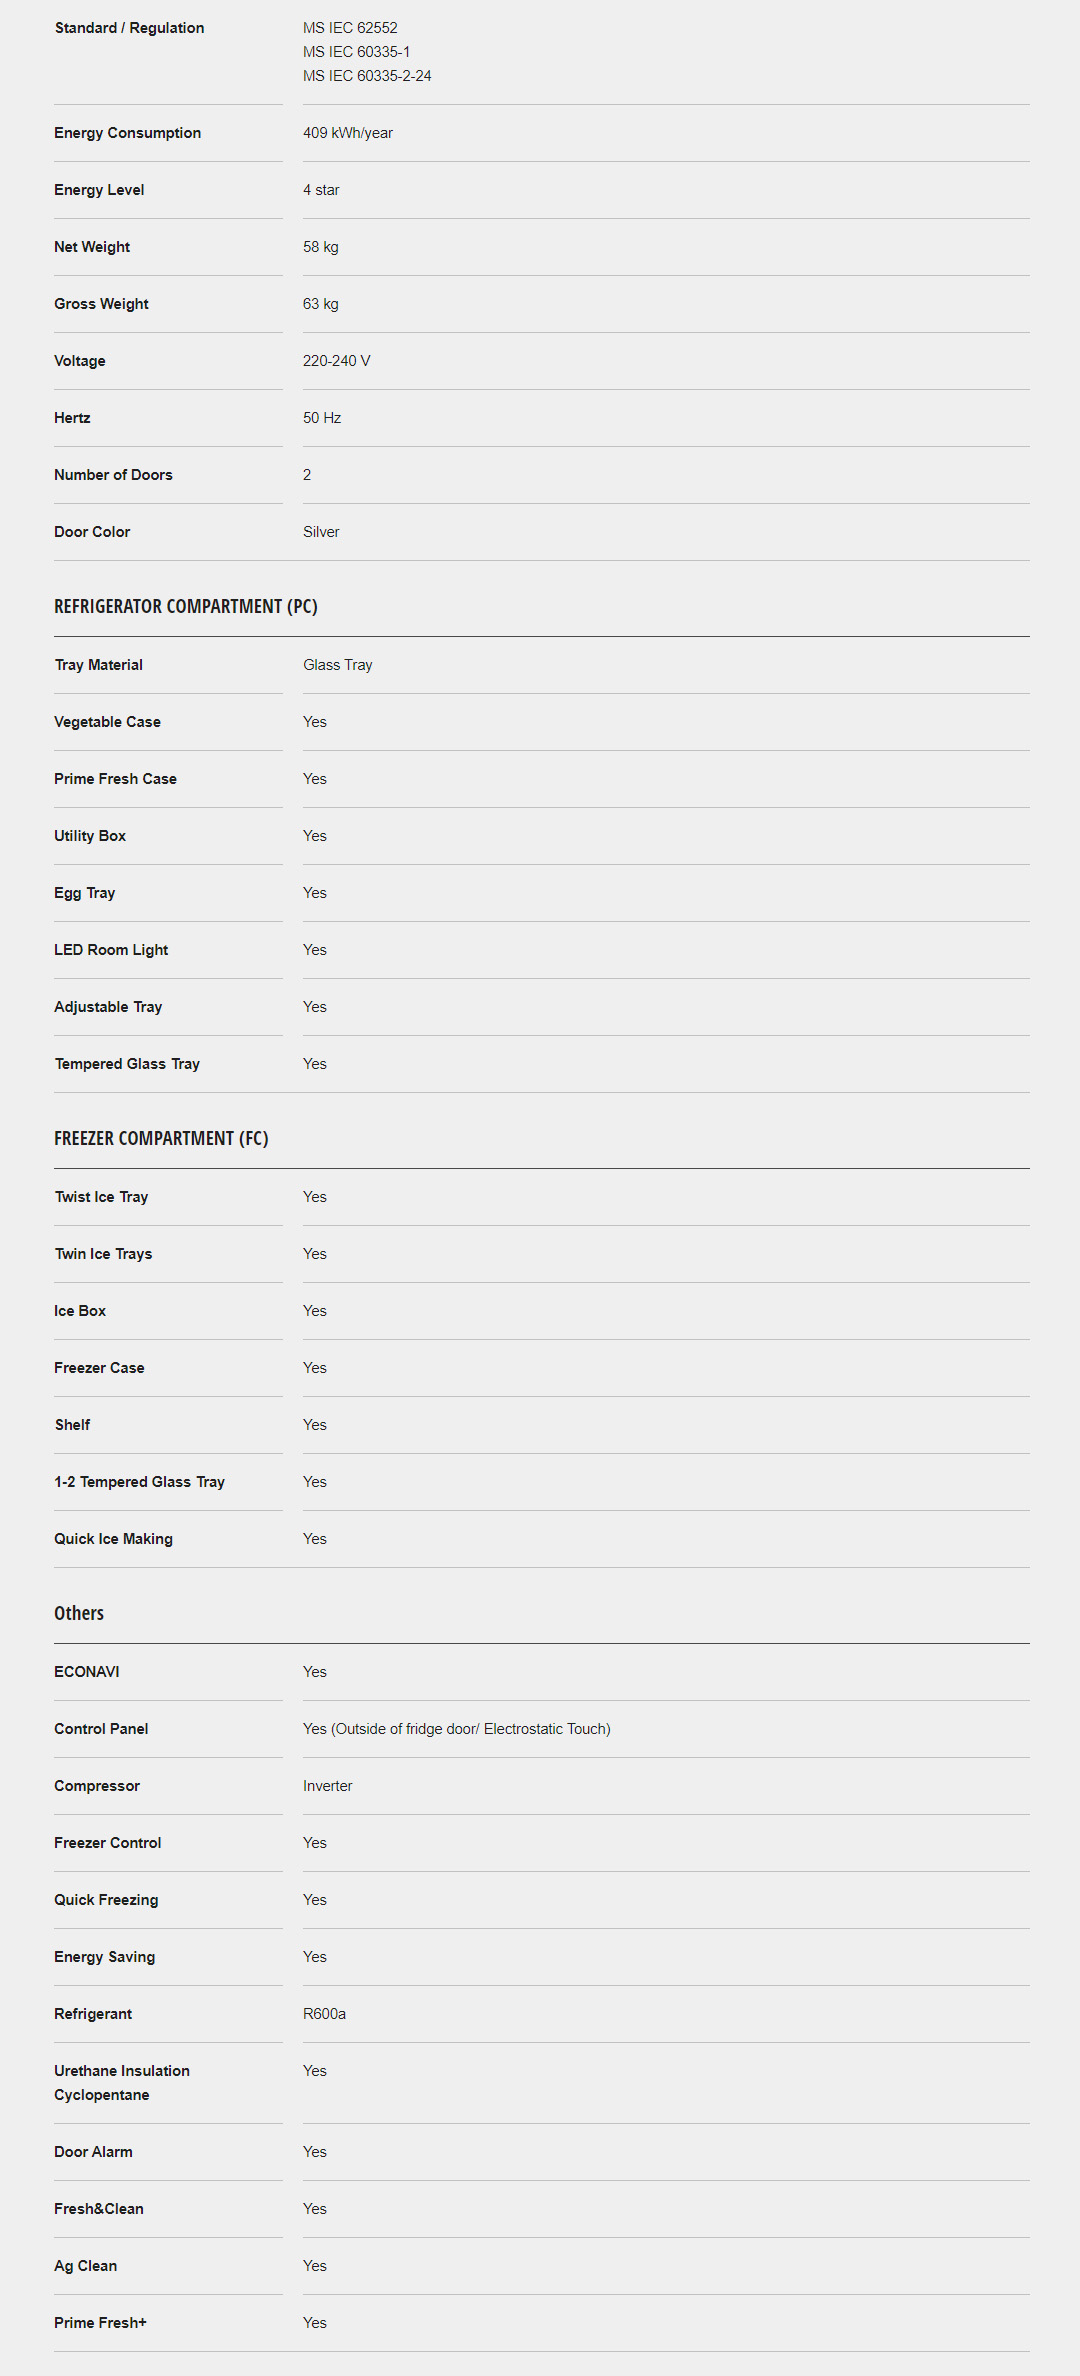Click the Urethane Insulation Cyclopentane label
The height and width of the screenshot is (2376, 1080).
[x=121, y=2083]
